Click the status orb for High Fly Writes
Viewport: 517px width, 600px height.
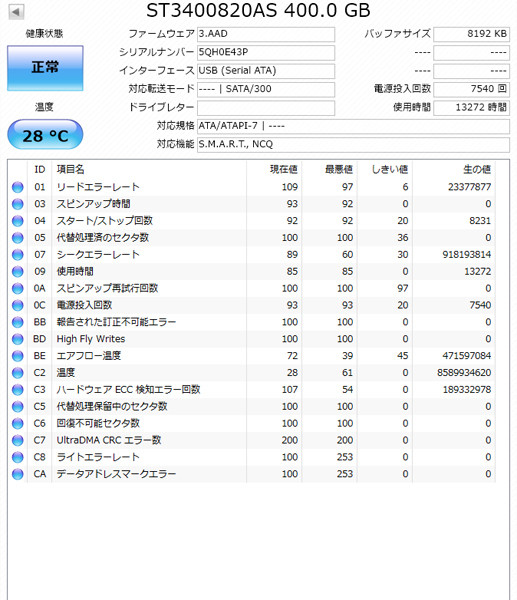coord(18,339)
